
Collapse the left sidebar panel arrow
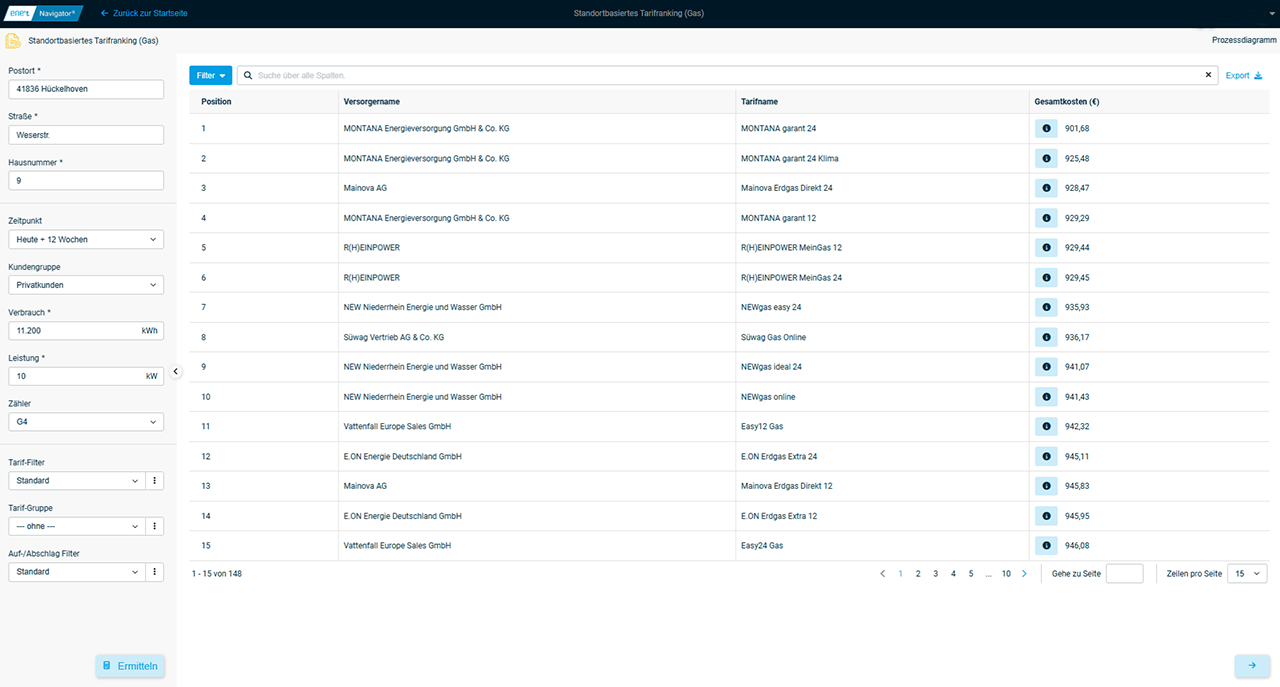[176, 372]
